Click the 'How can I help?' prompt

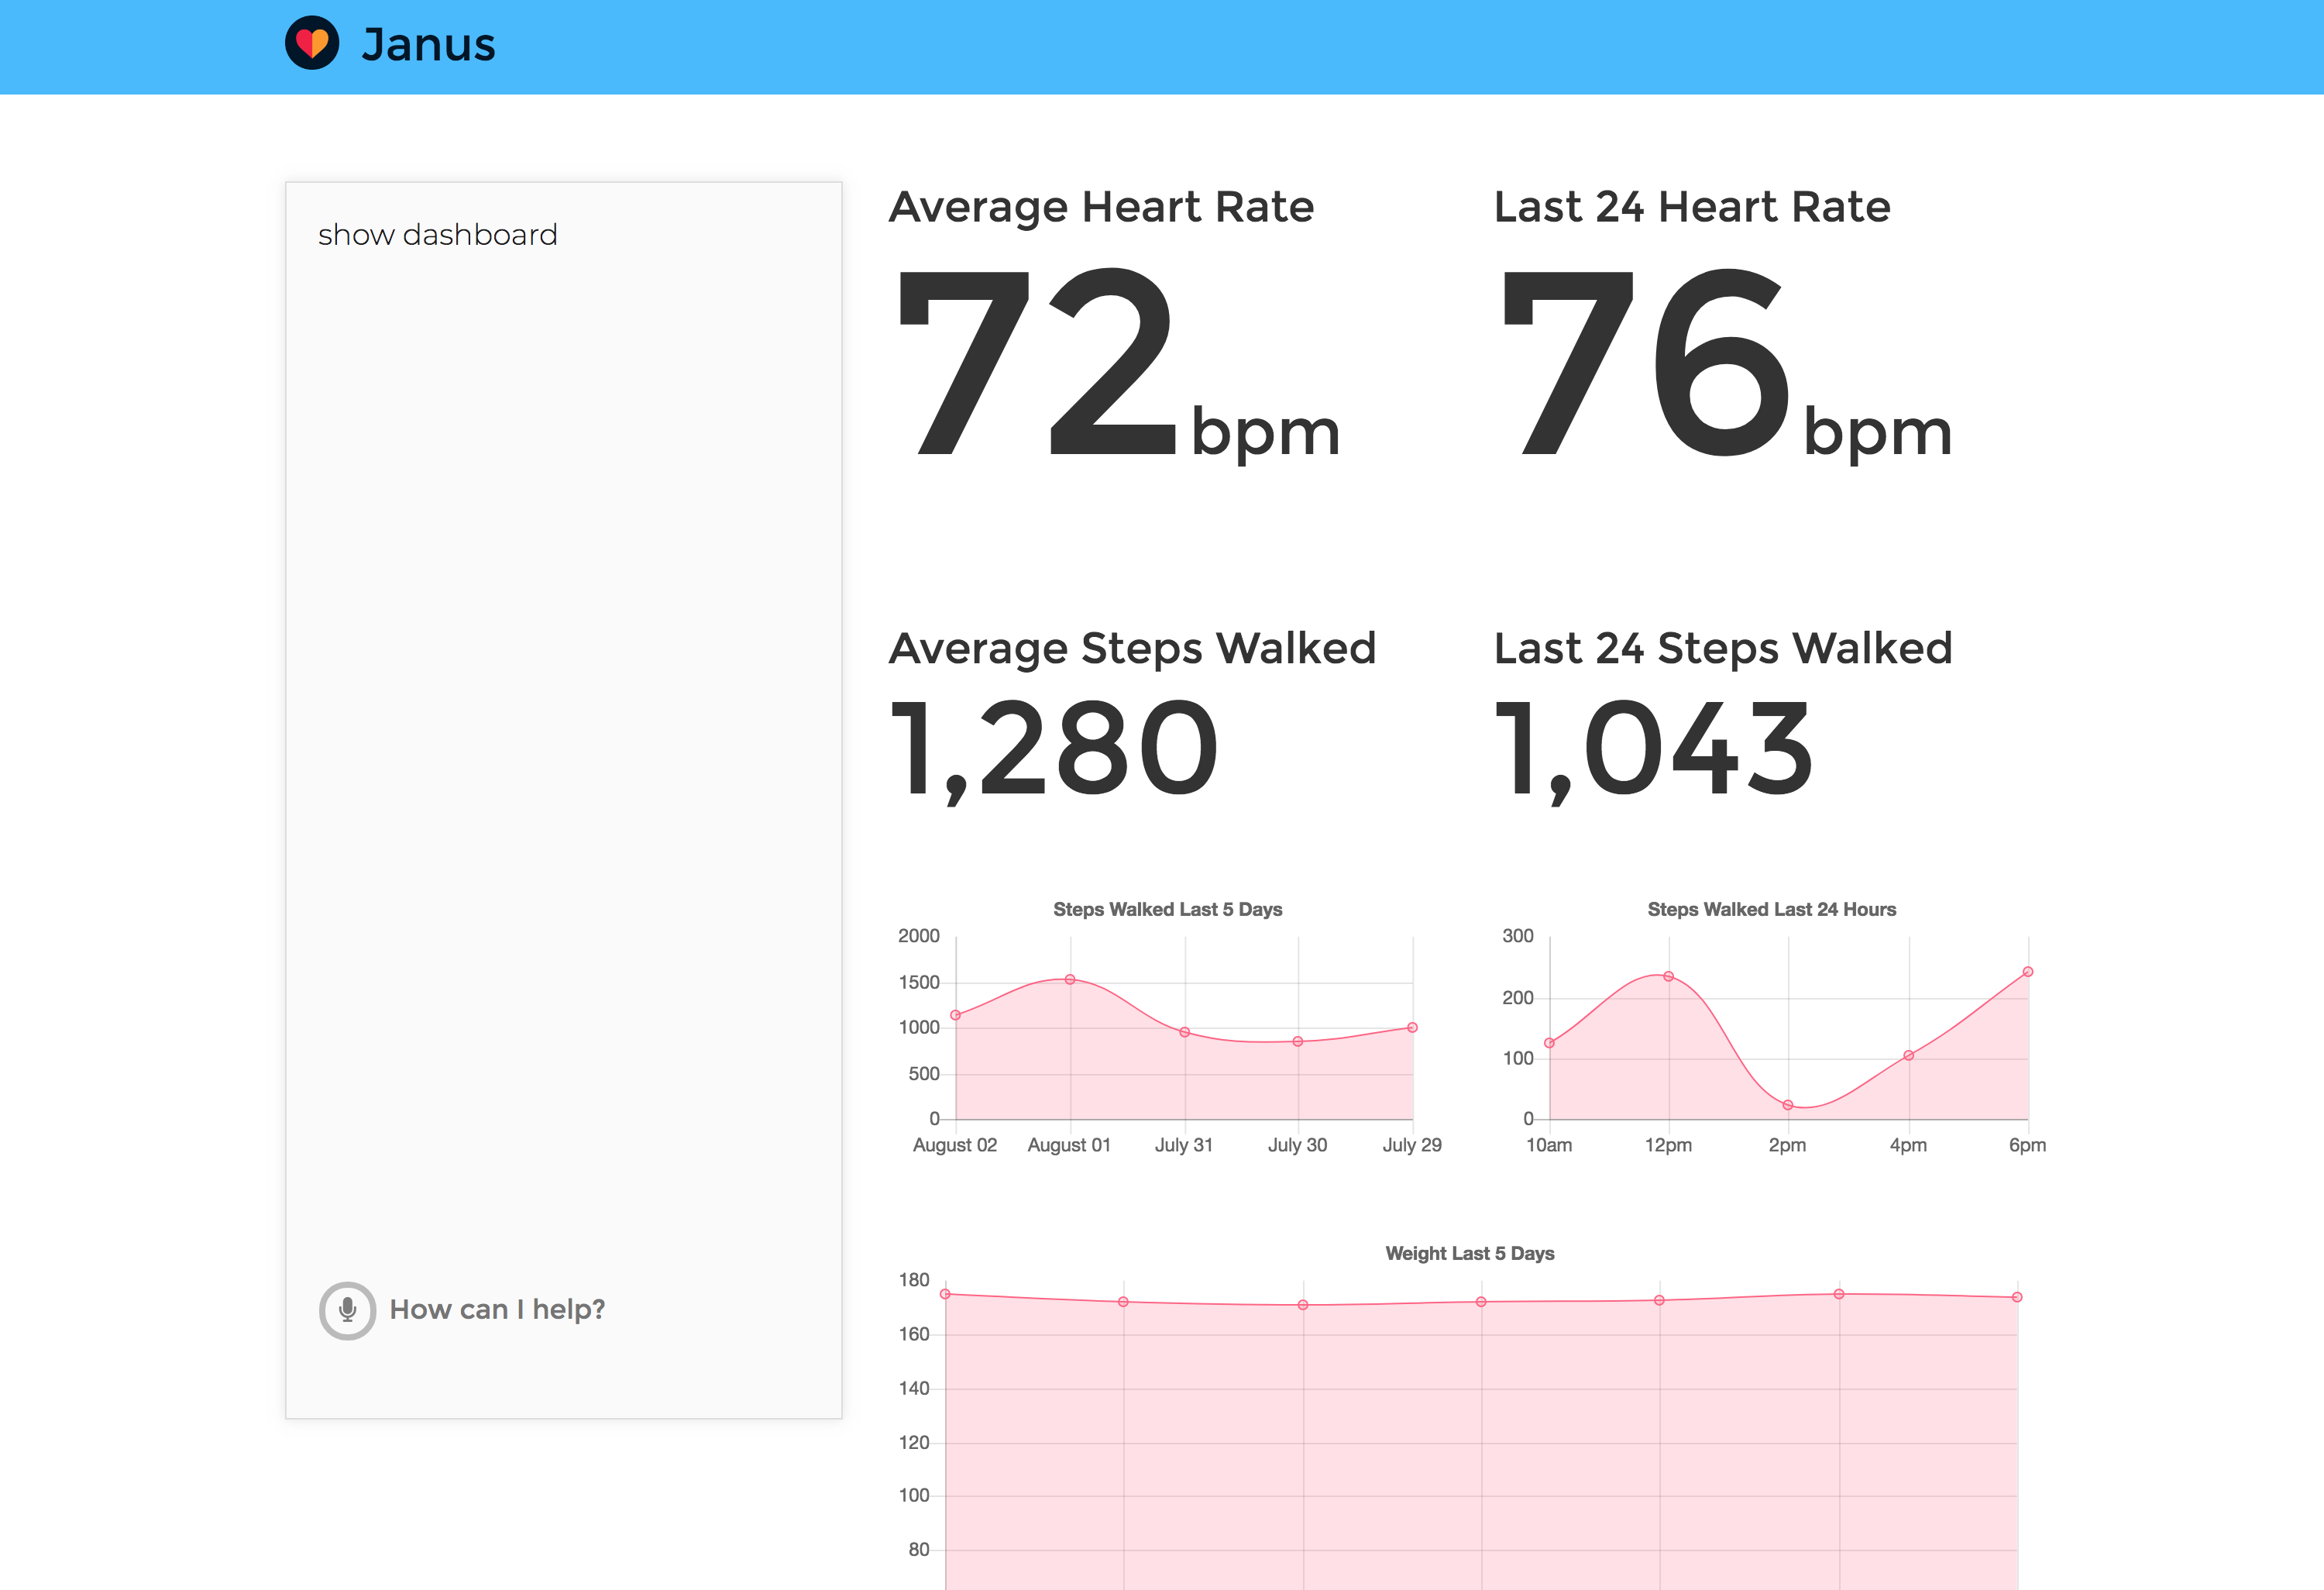[x=497, y=1309]
